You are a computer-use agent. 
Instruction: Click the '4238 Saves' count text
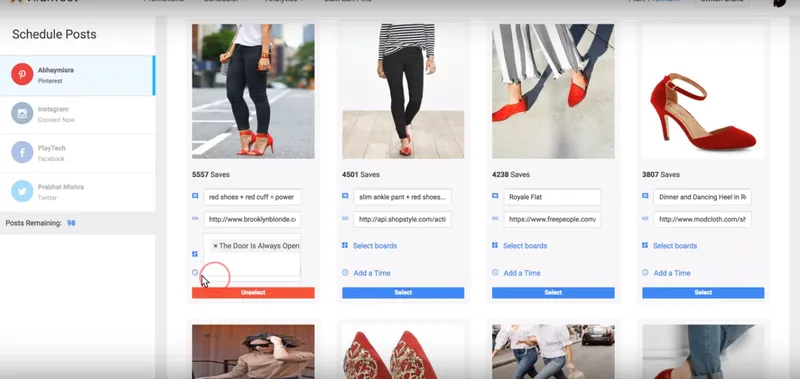click(x=511, y=174)
